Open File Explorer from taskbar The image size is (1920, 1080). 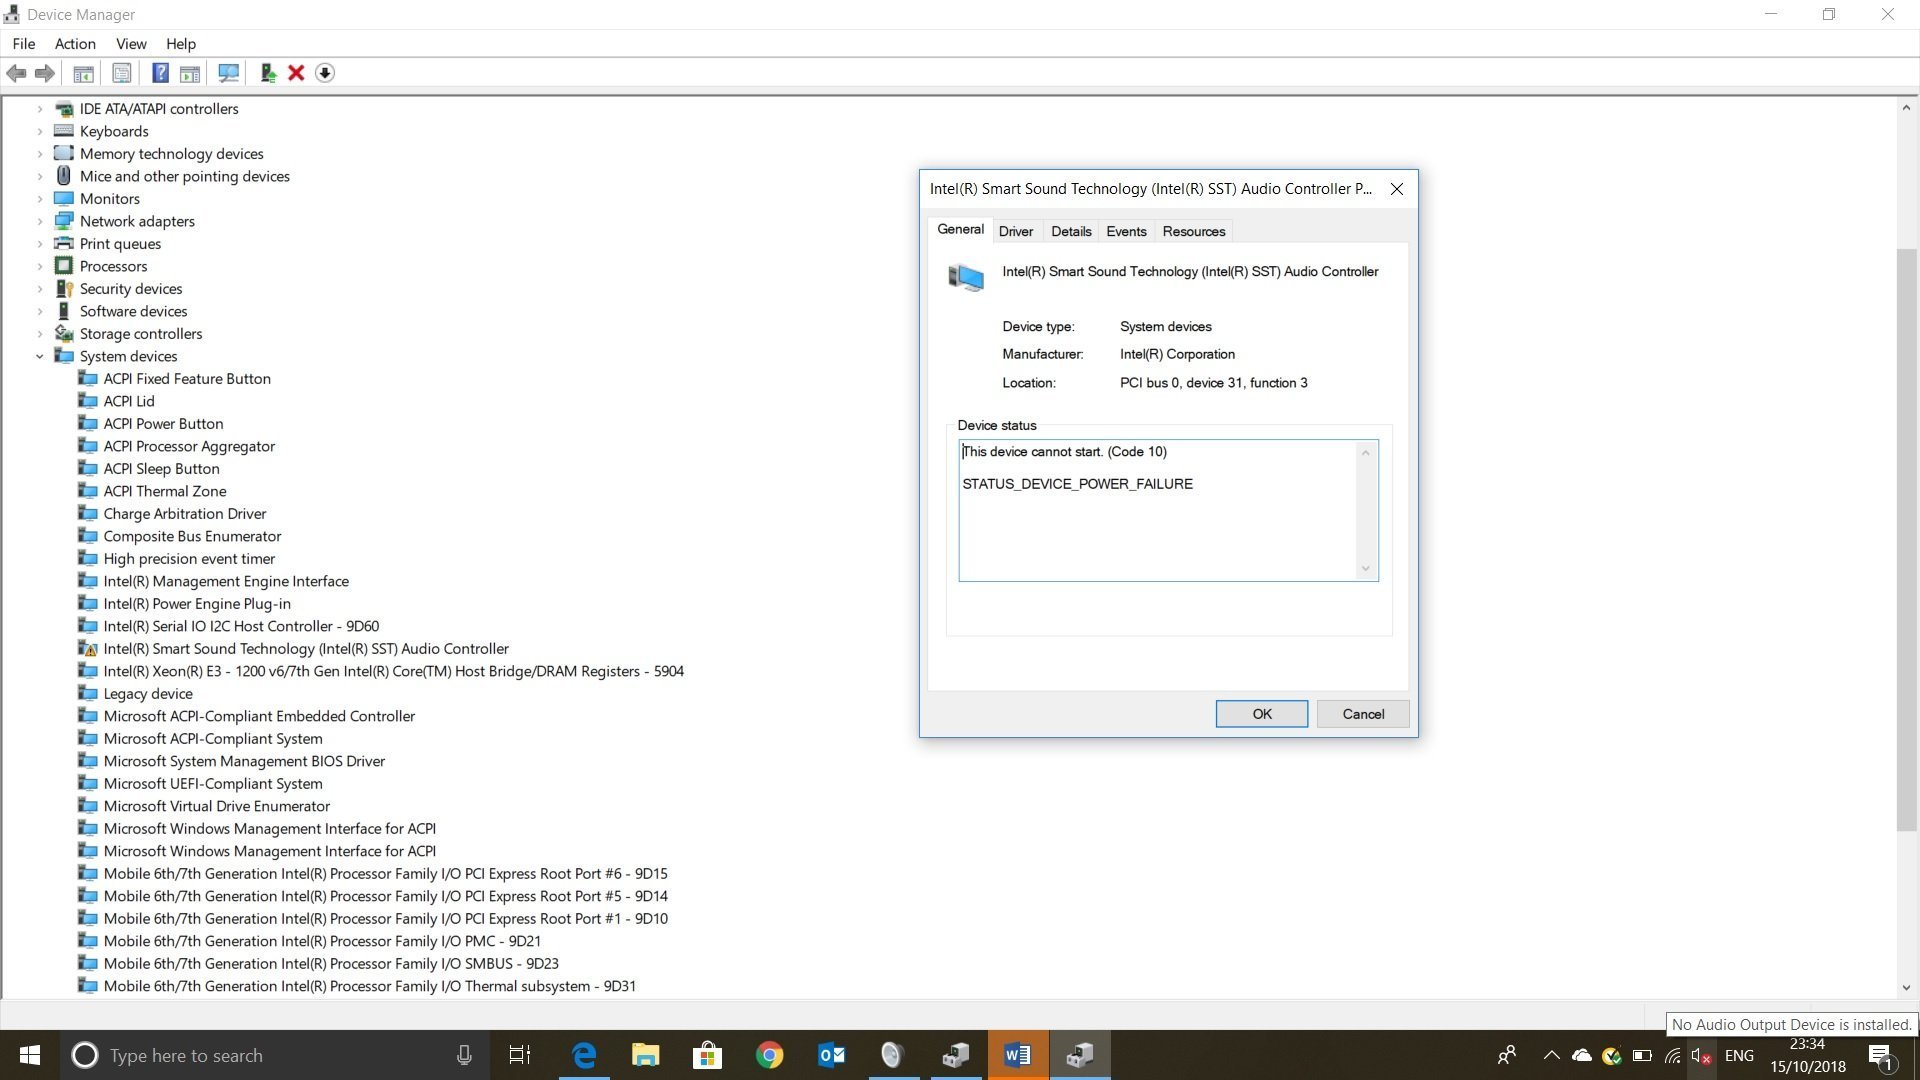[646, 1055]
